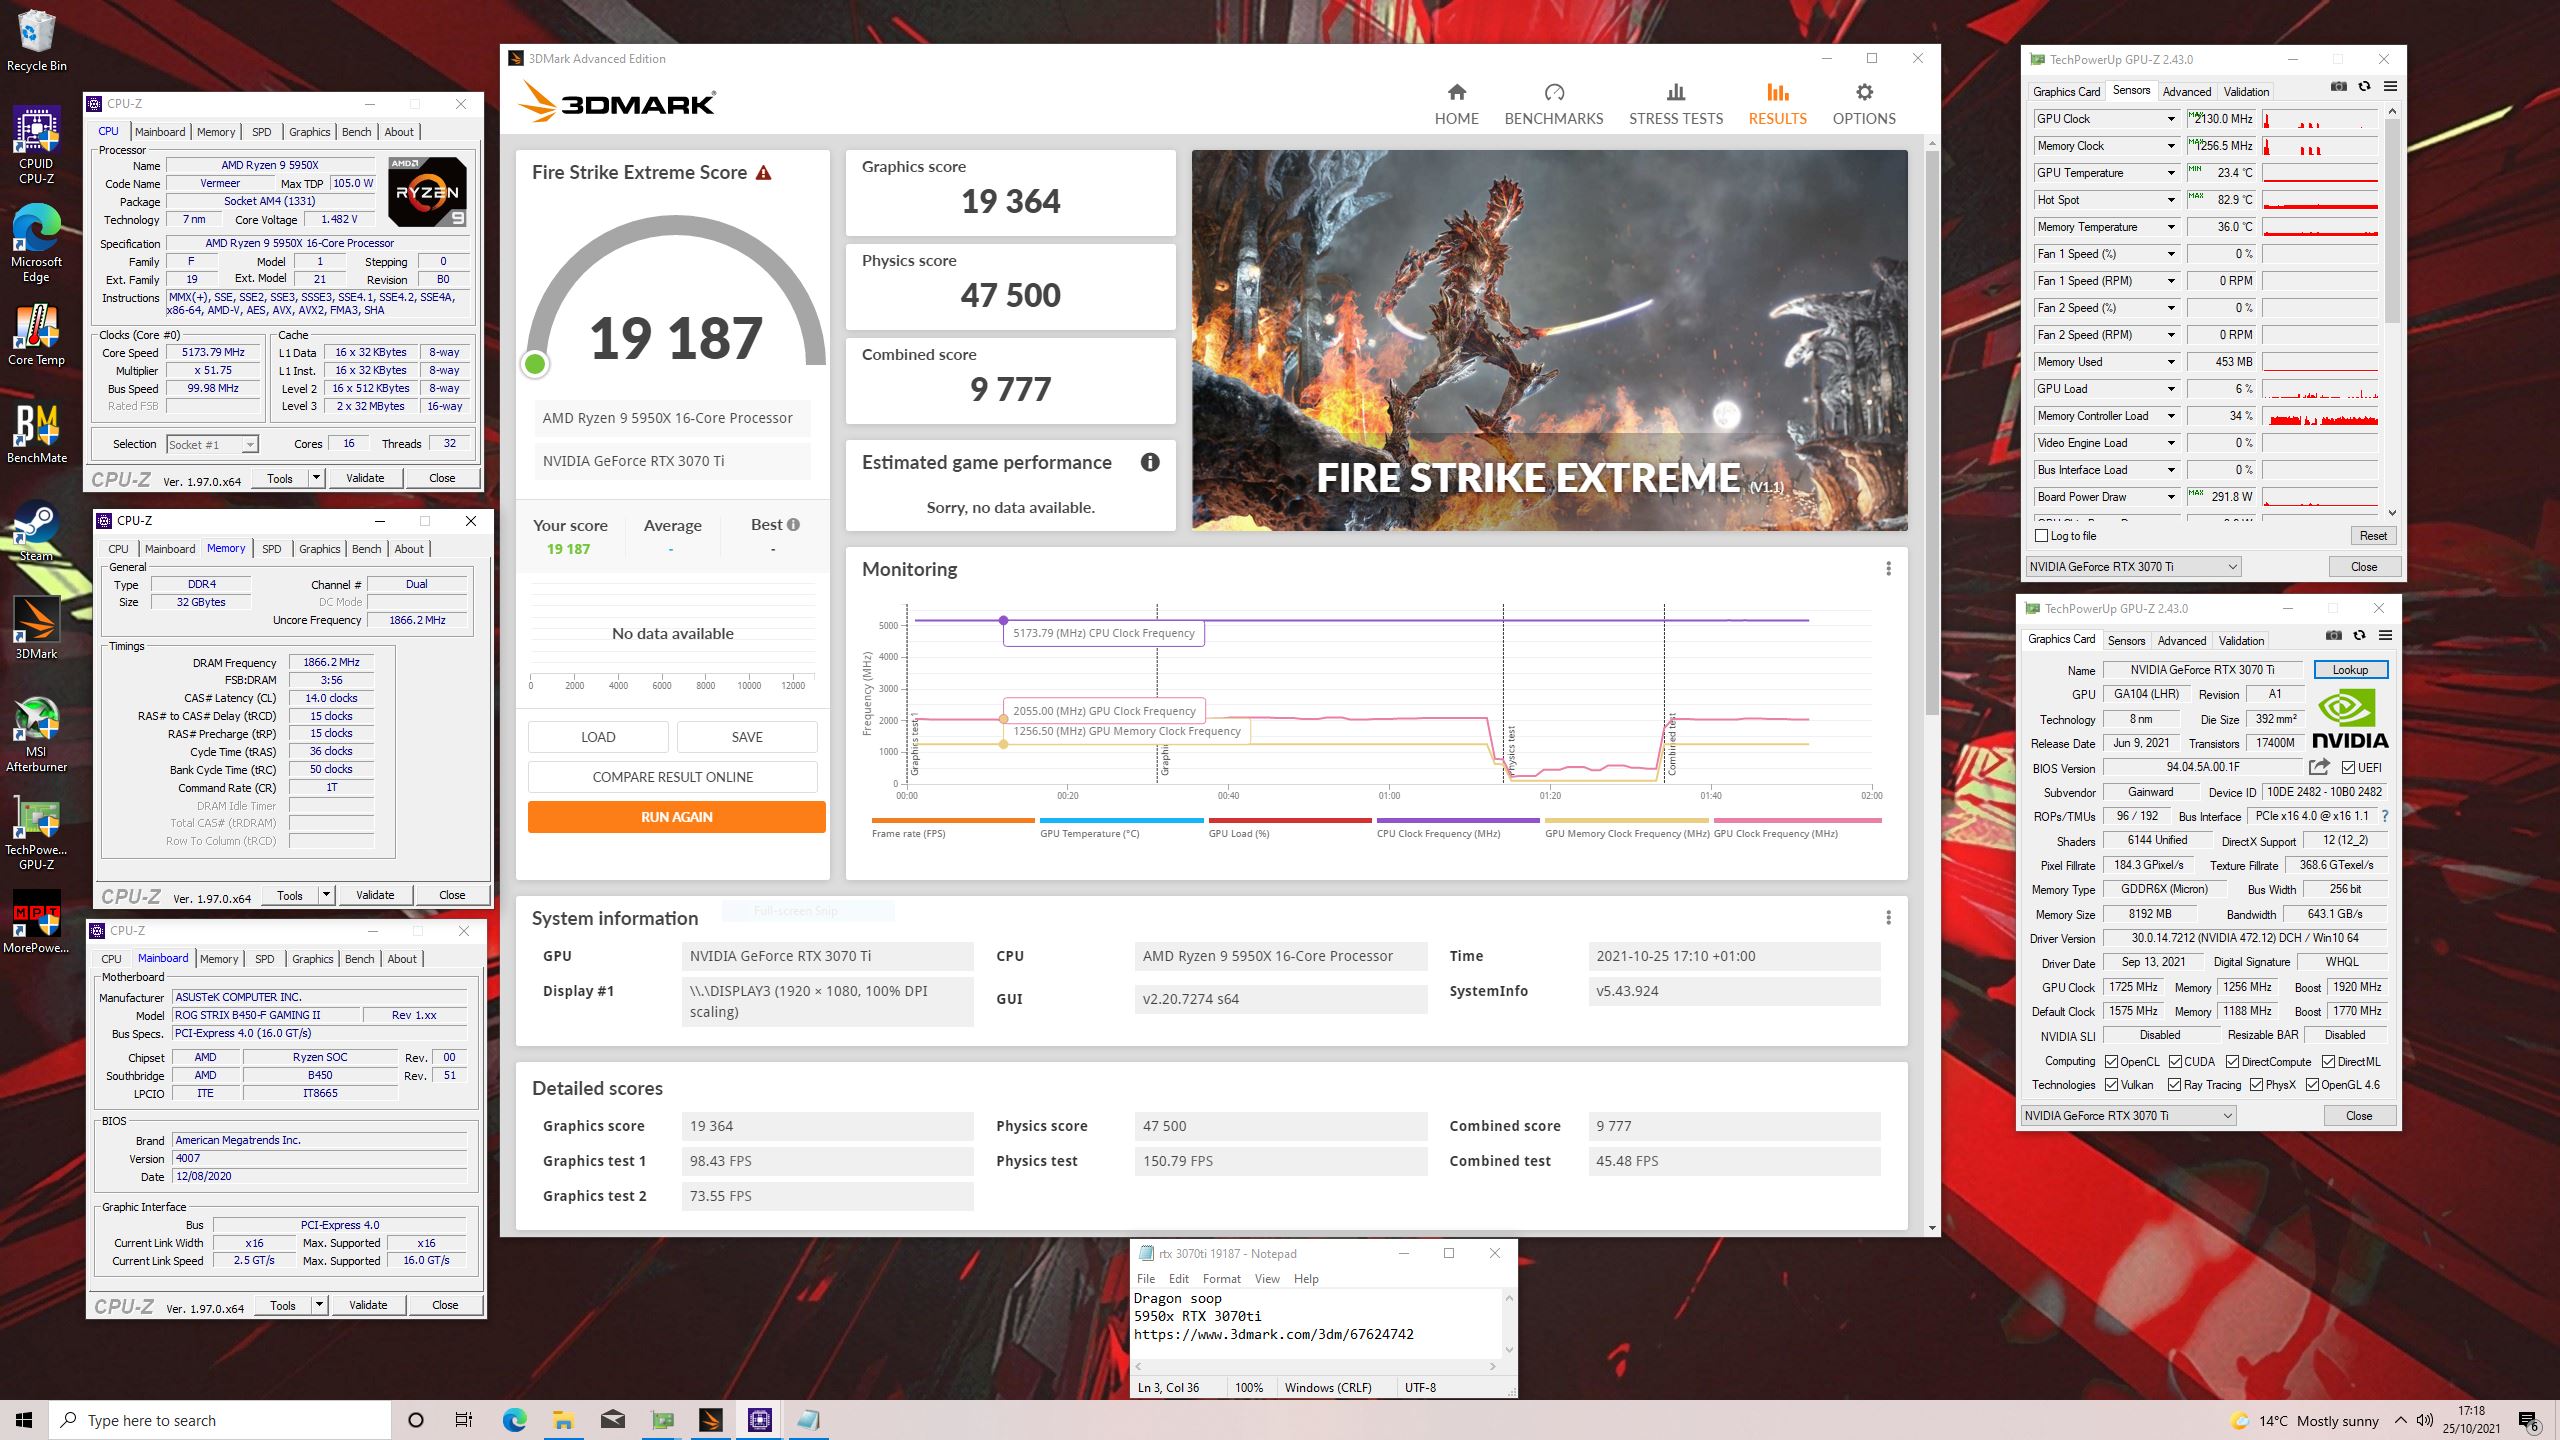Open File Explorer from the taskbar
This screenshot has height=1440, width=2560.
click(x=563, y=1420)
